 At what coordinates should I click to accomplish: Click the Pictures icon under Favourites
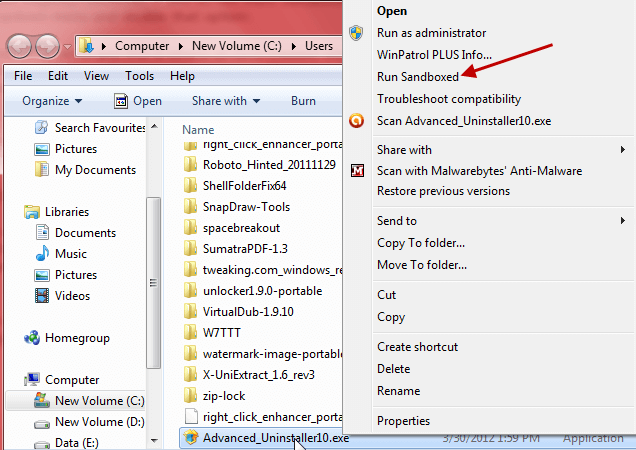(42, 149)
